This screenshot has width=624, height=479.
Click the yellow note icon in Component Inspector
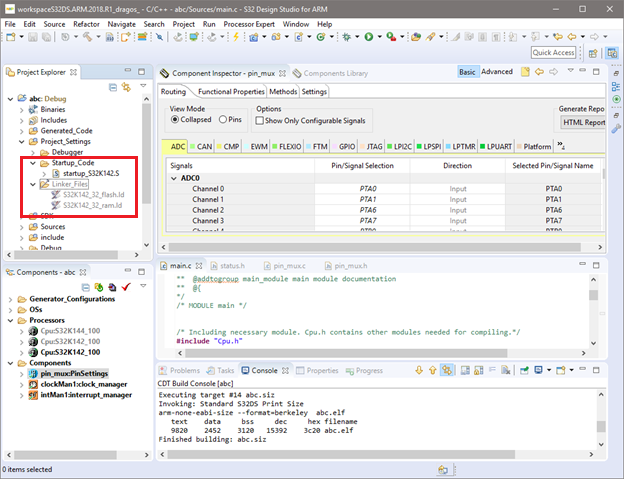pos(525,72)
